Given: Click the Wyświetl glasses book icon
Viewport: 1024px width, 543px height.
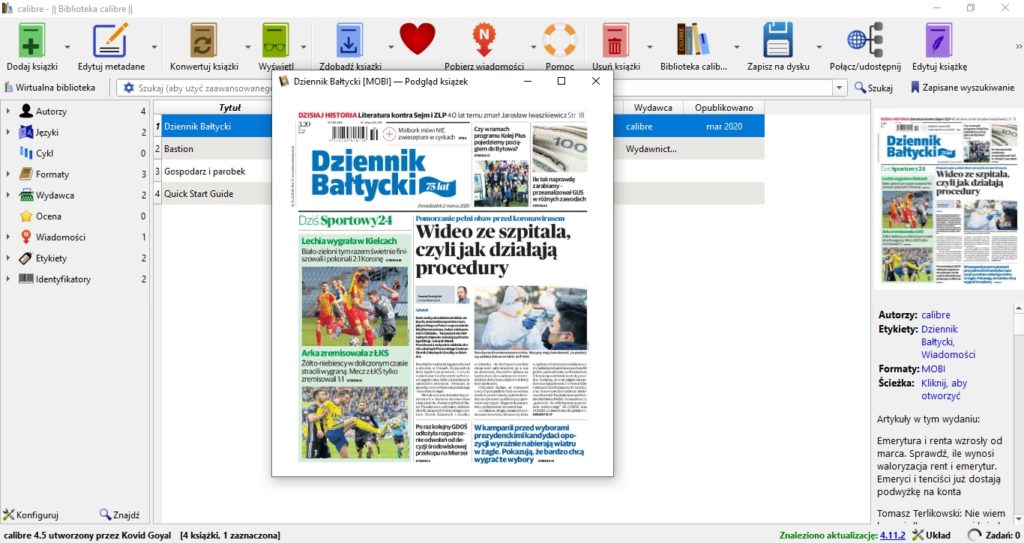Looking at the screenshot, I should click(276, 41).
